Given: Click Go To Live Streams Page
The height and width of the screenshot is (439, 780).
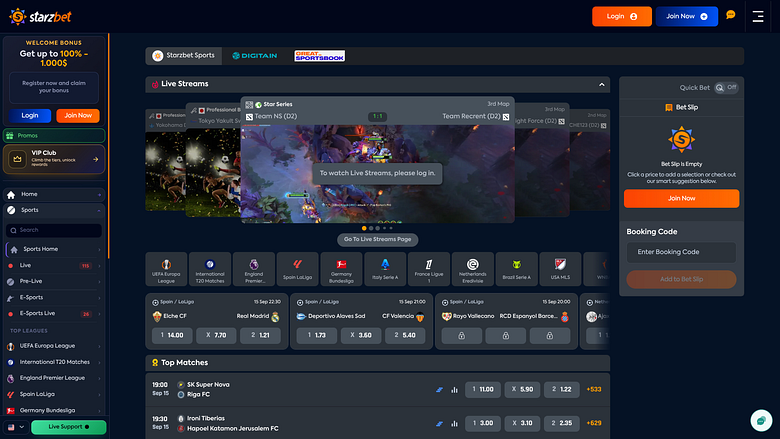Looking at the screenshot, I should 378,240.
